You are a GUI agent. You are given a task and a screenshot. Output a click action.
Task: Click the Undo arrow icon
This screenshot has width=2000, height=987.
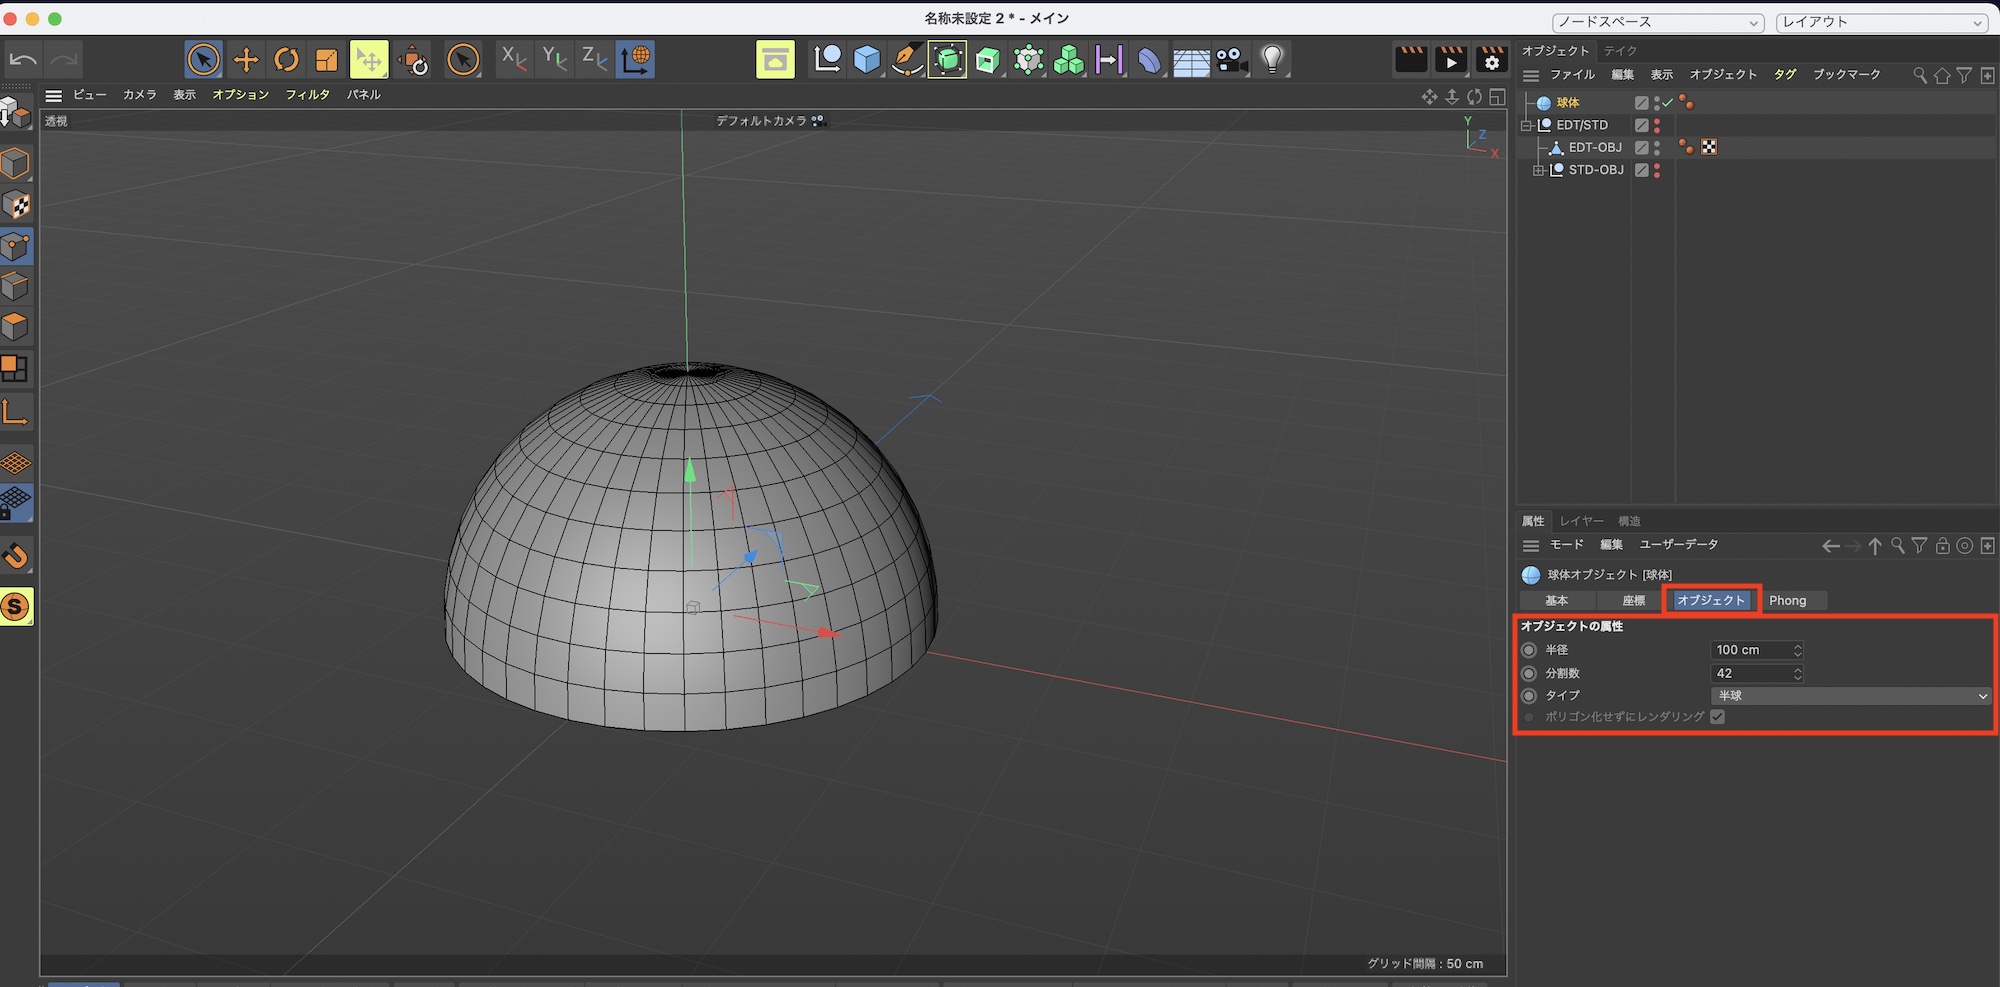[x=22, y=60]
